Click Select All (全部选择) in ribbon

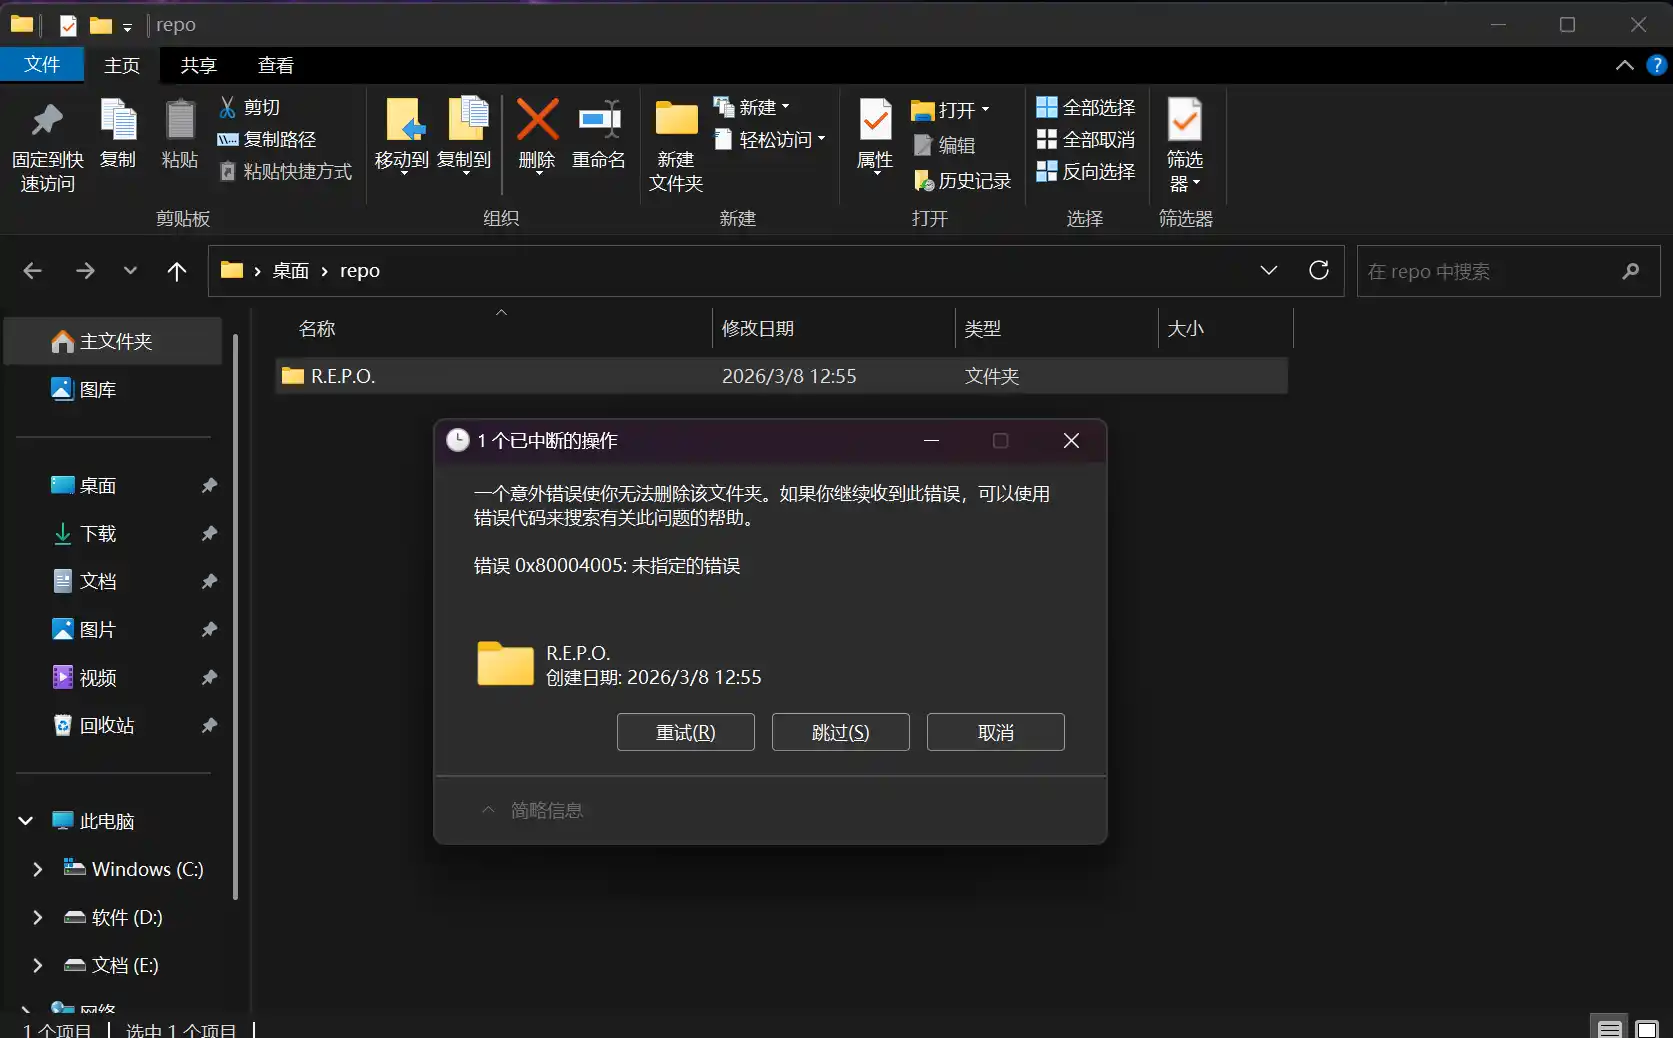click(x=1086, y=107)
